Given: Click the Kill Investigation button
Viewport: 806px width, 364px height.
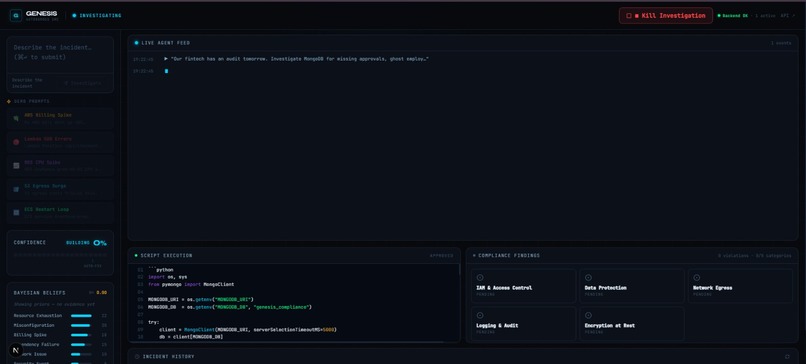Looking at the screenshot, I should [666, 15].
